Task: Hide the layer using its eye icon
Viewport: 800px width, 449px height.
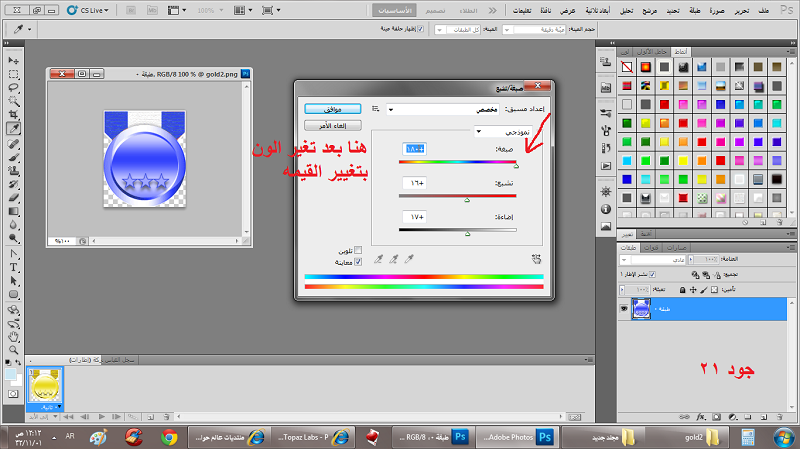Action: tap(624, 309)
